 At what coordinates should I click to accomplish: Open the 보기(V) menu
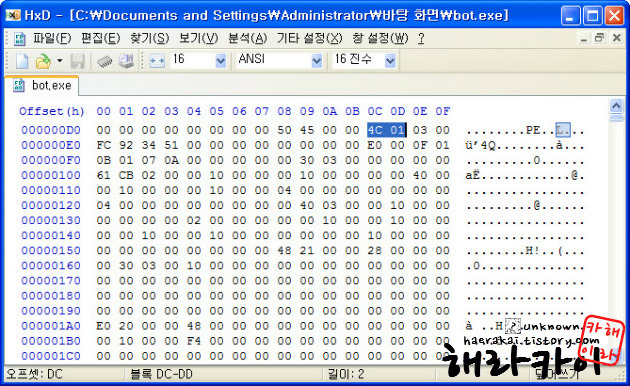click(x=198, y=39)
